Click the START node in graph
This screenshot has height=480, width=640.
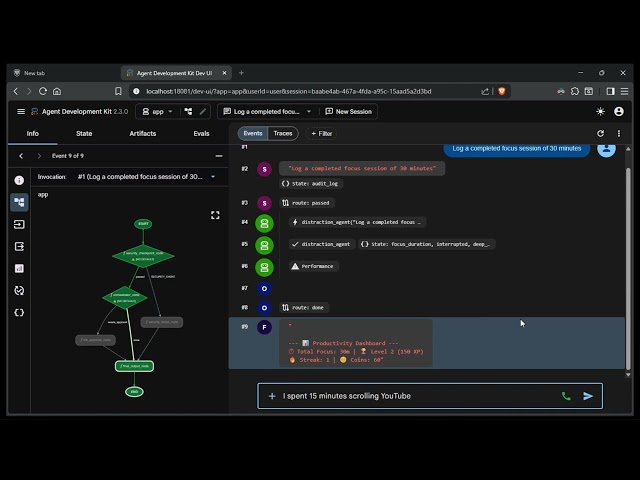143,224
